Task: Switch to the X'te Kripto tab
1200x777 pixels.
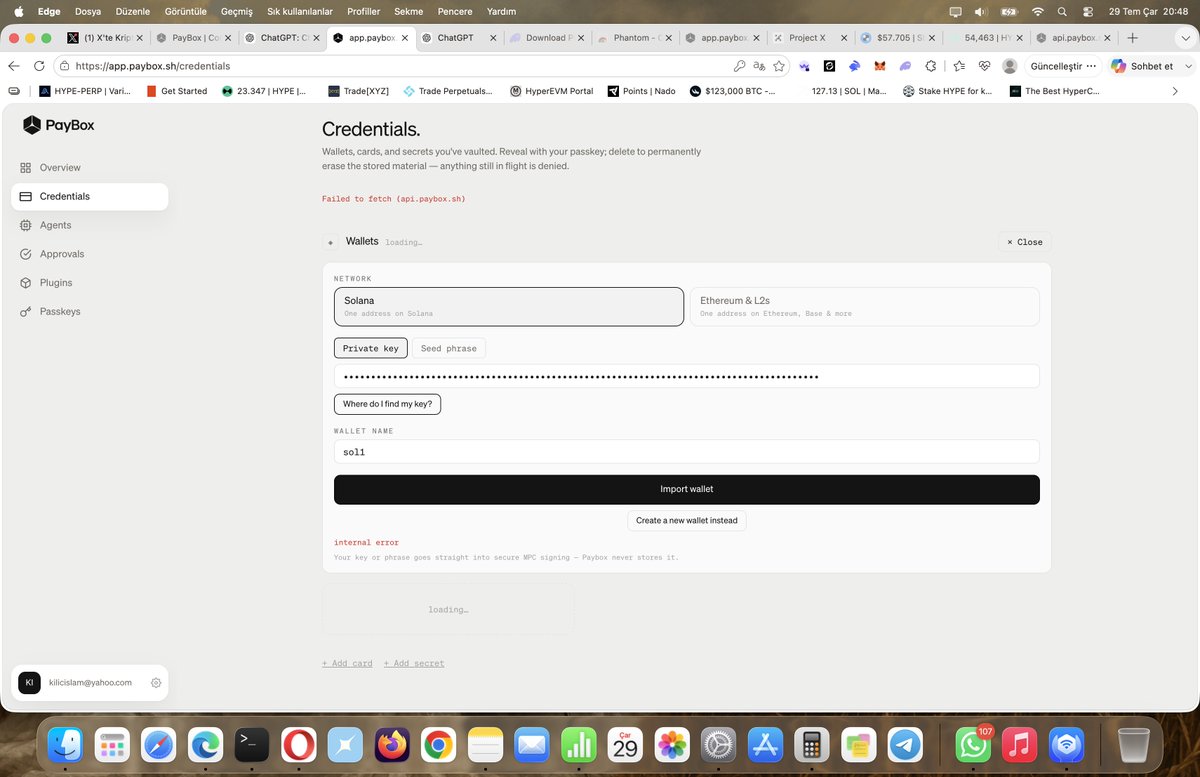Action: tap(104, 38)
